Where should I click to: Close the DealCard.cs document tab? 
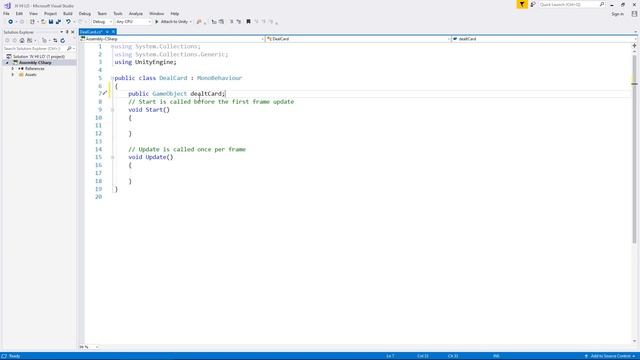pos(113,32)
